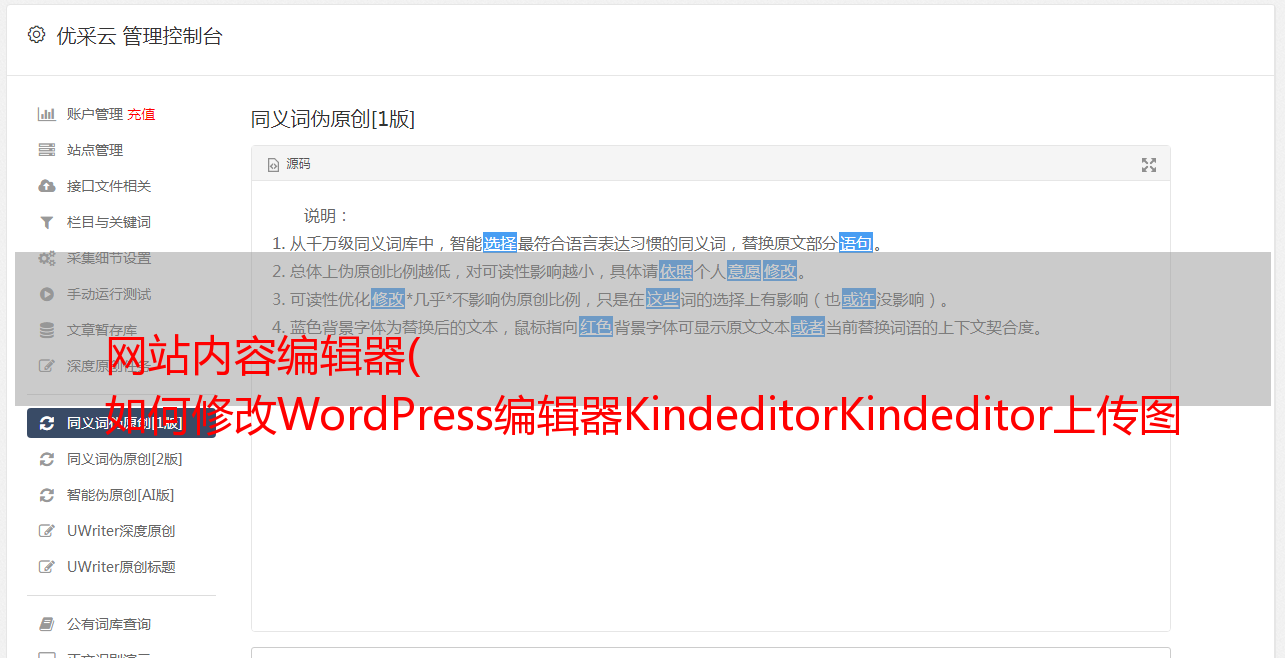
Task: Click the 源码 code icon in editor
Action: [x=273, y=165]
